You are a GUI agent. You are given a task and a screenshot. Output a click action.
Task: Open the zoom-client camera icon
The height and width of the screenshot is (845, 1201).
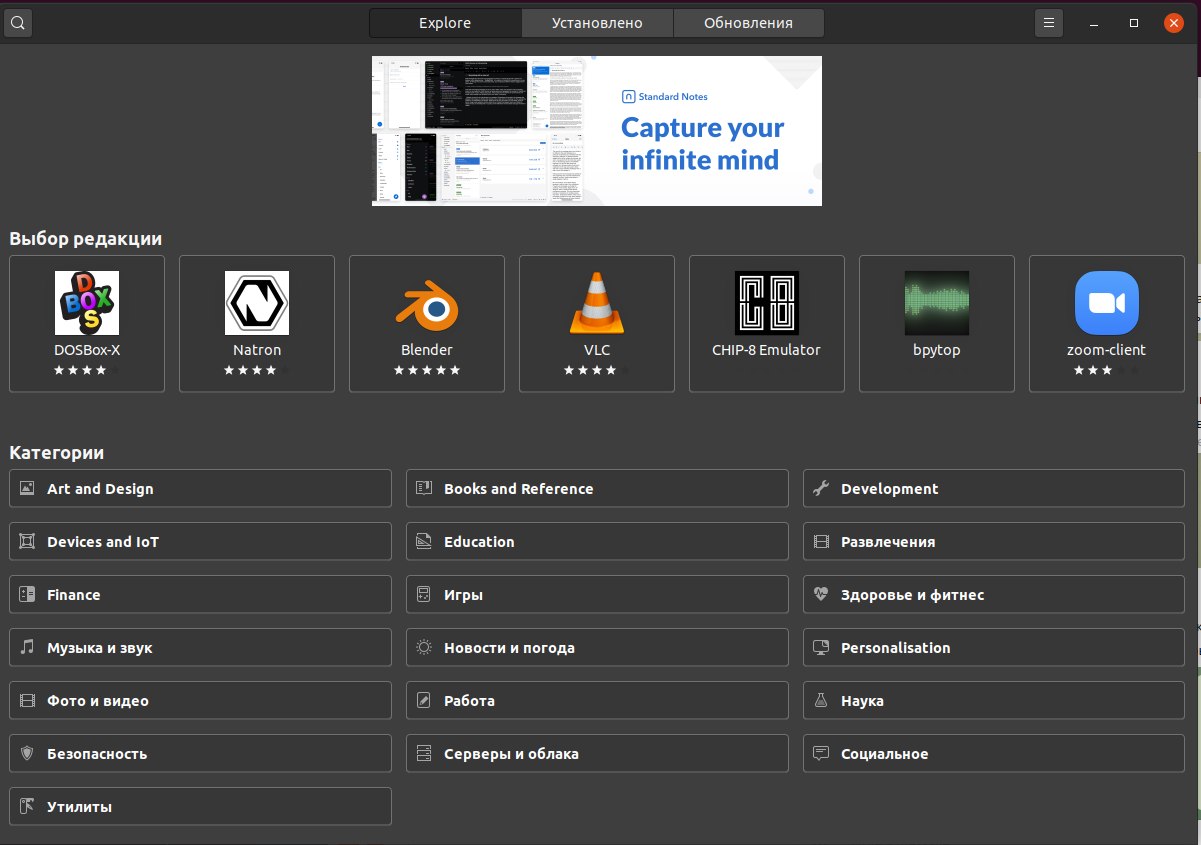coord(1107,303)
